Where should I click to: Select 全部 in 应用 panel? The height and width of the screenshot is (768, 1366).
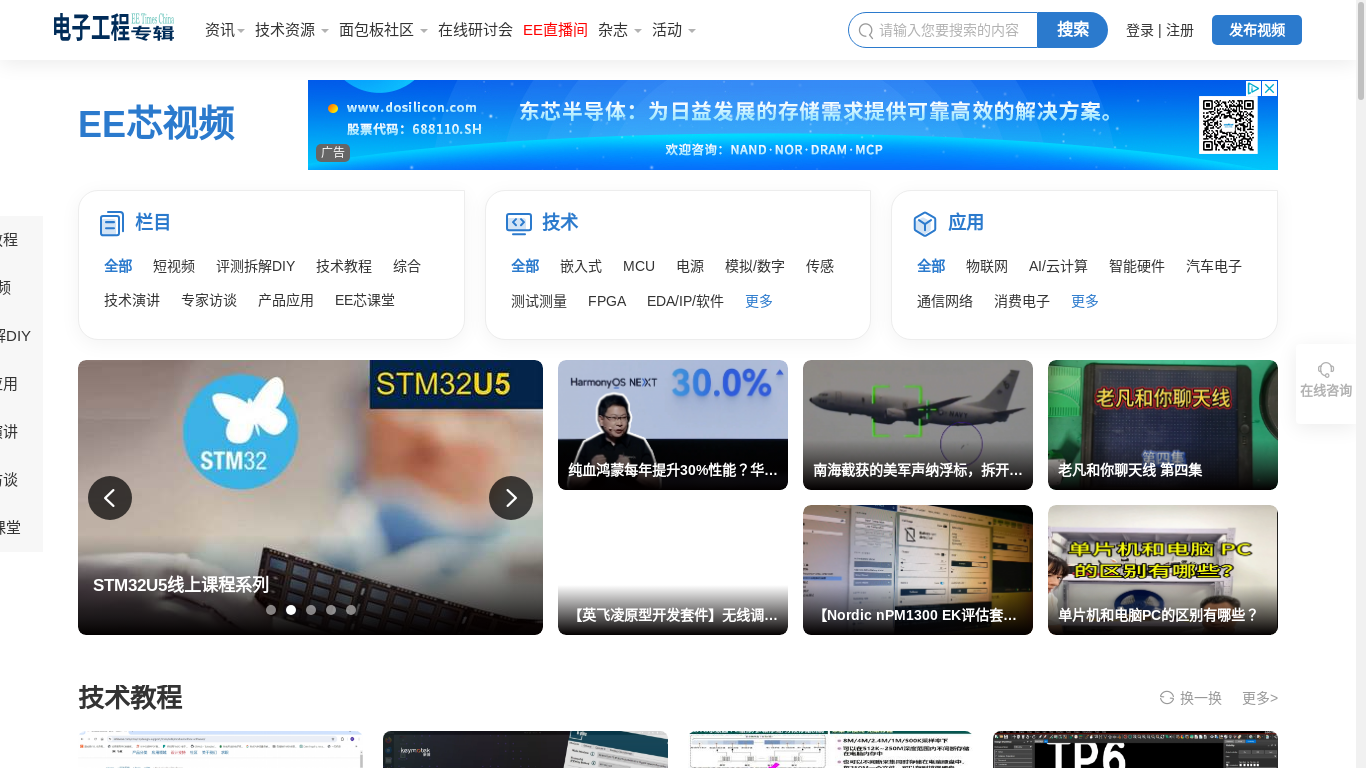pyautogui.click(x=931, y=266)
